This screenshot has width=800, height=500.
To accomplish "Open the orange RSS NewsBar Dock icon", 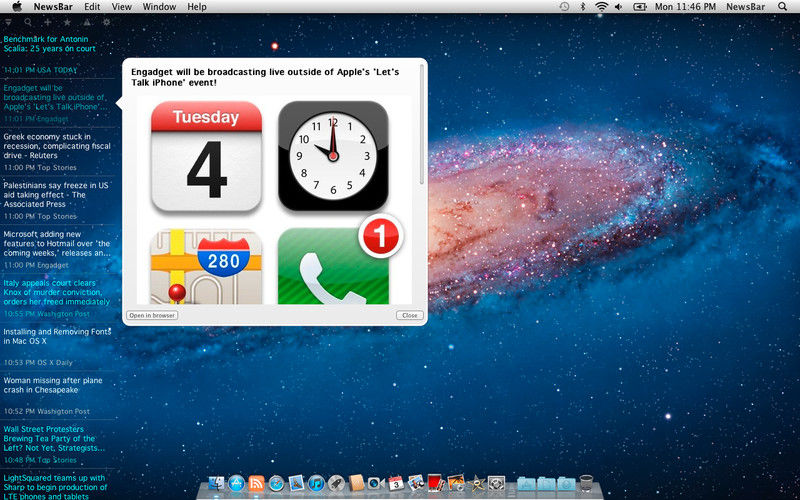I will point(256,483).
